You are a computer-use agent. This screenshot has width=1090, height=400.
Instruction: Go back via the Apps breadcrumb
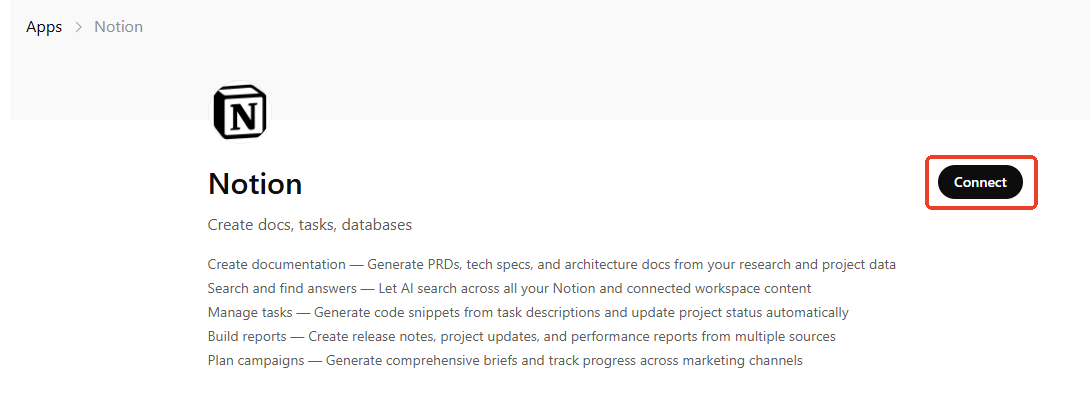[x=44, y=27]
